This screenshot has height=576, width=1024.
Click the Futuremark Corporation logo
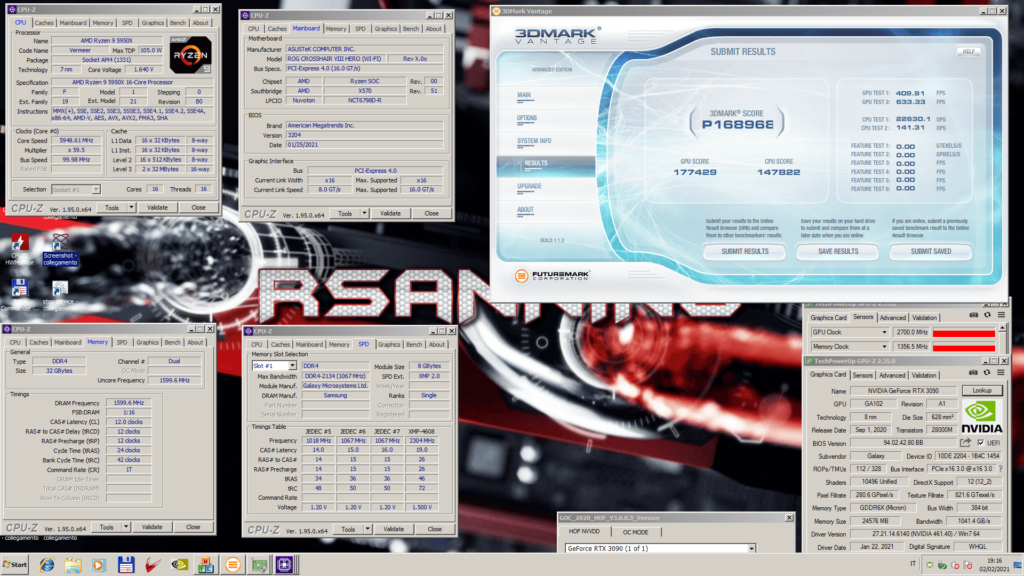552,276
